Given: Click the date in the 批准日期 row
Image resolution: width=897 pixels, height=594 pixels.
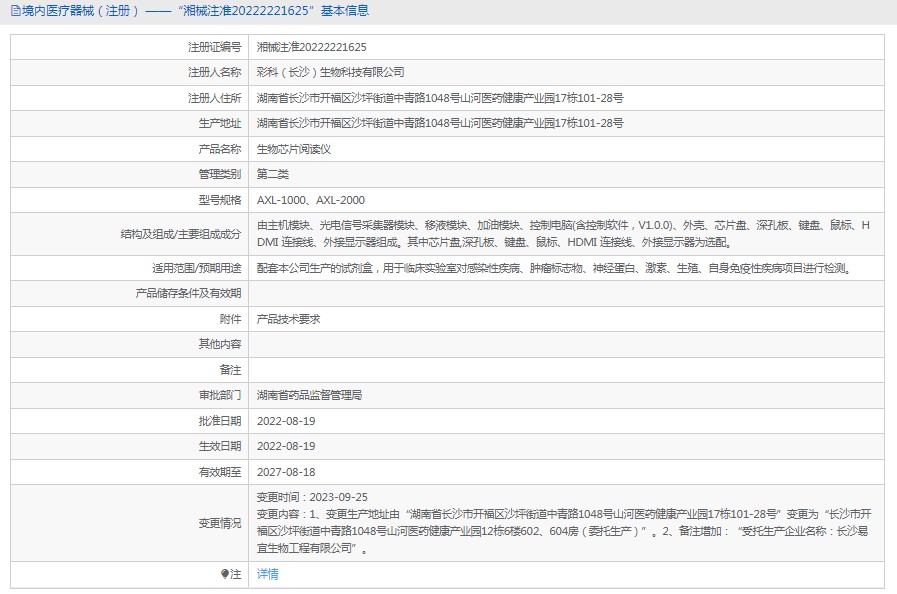Looking at the screenshot, I should coord(286,421).
